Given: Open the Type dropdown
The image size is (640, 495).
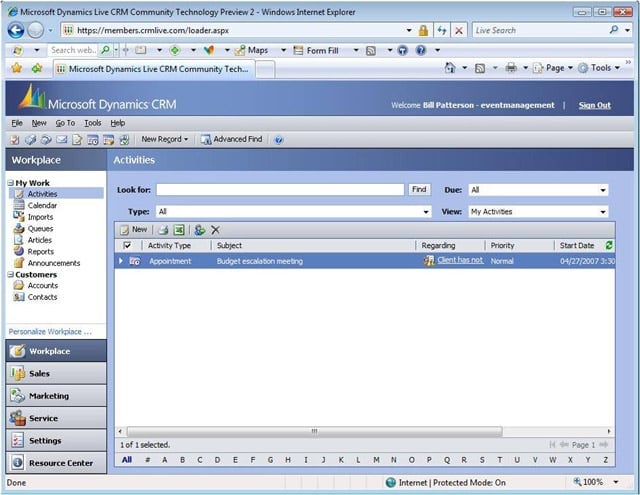Looking at the screenshot, I should [293, 211].
